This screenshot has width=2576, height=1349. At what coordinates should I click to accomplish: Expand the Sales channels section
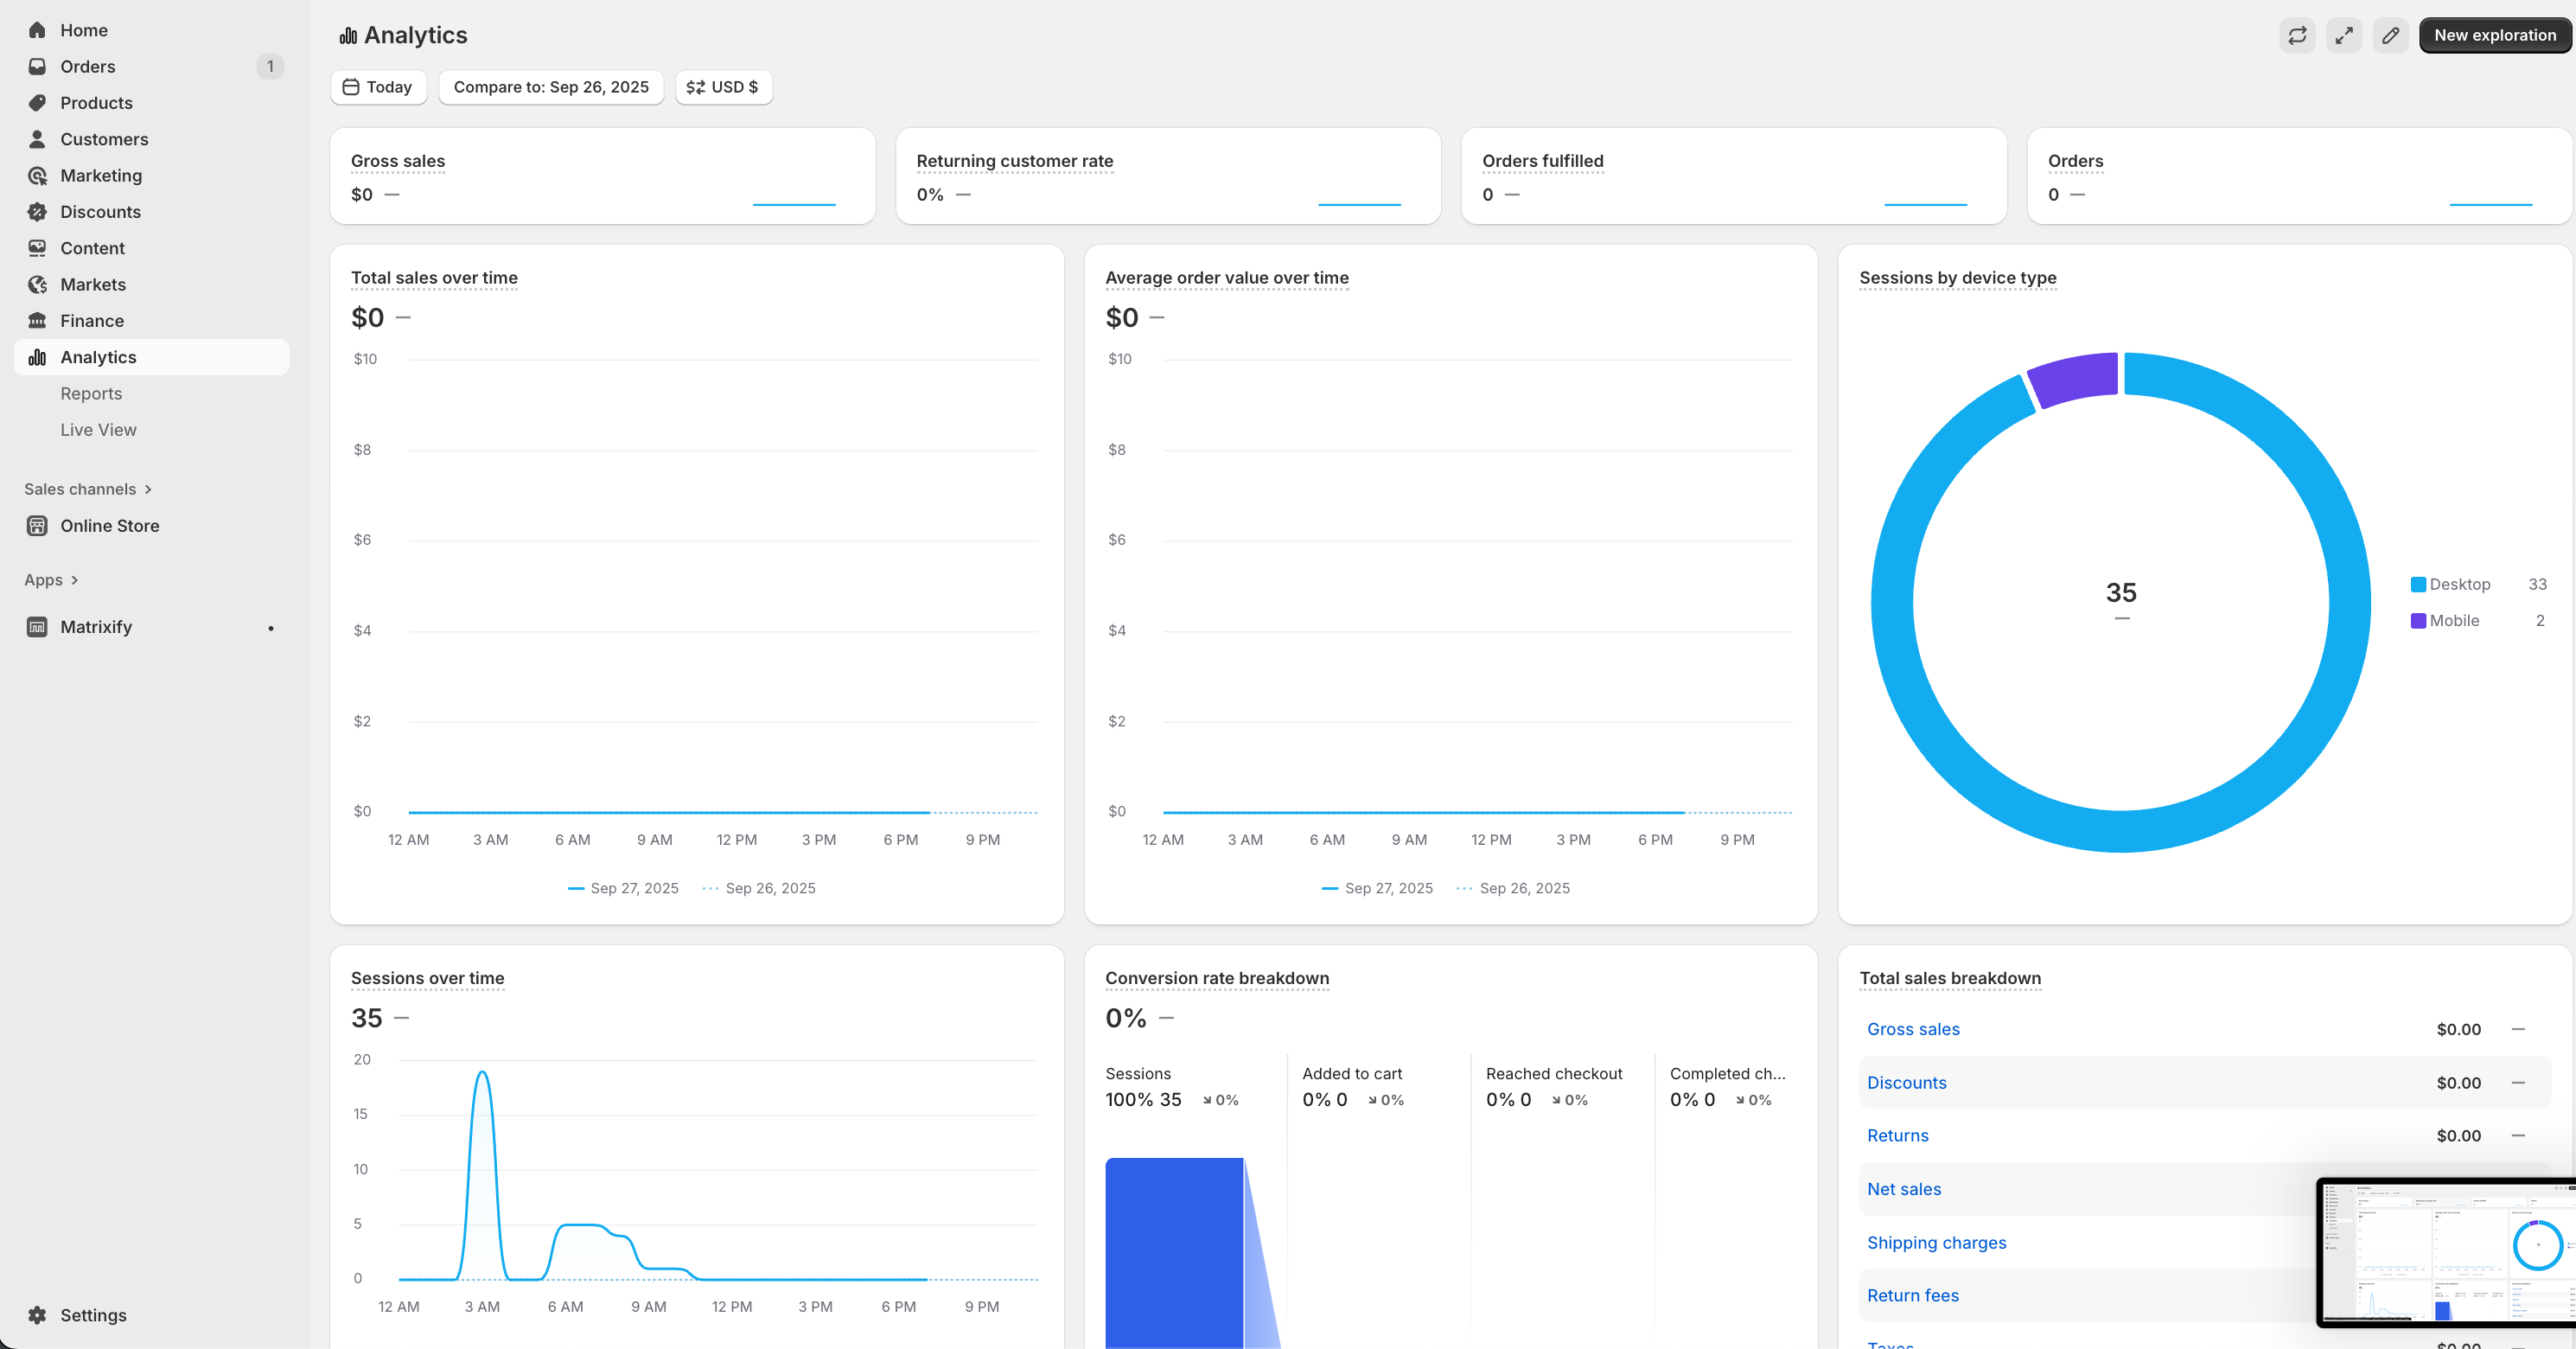click(88, 489)
